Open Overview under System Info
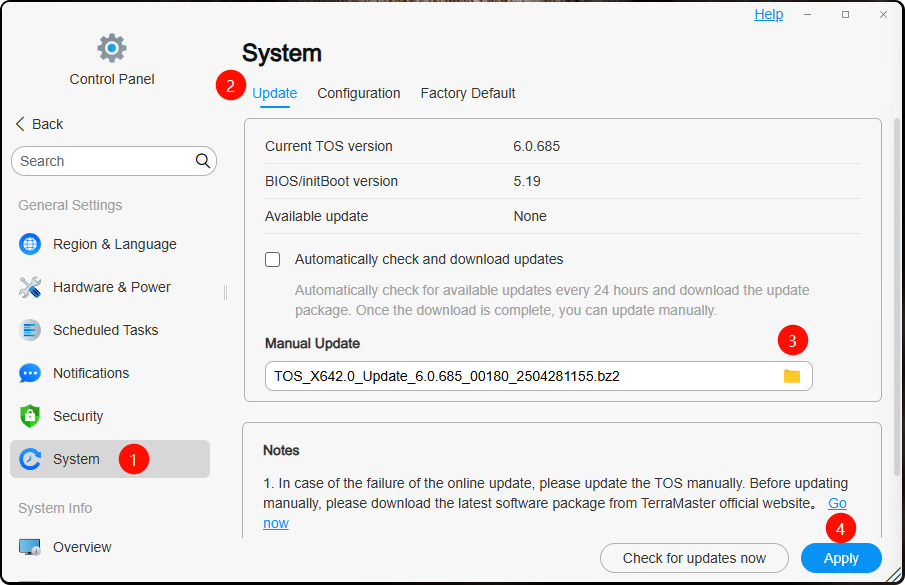The image size is (905, 585). point(110,547)
